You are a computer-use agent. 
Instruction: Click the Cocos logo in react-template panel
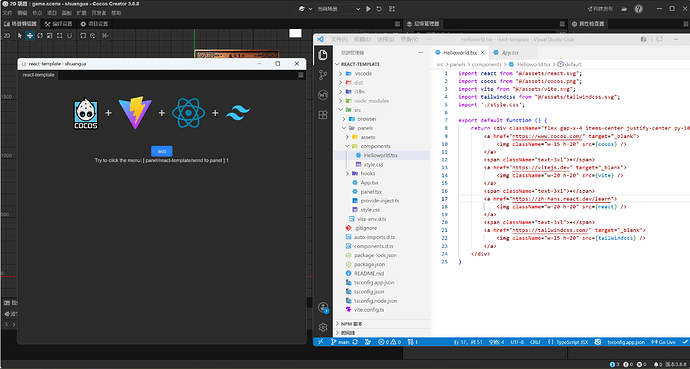pos(86,113)
